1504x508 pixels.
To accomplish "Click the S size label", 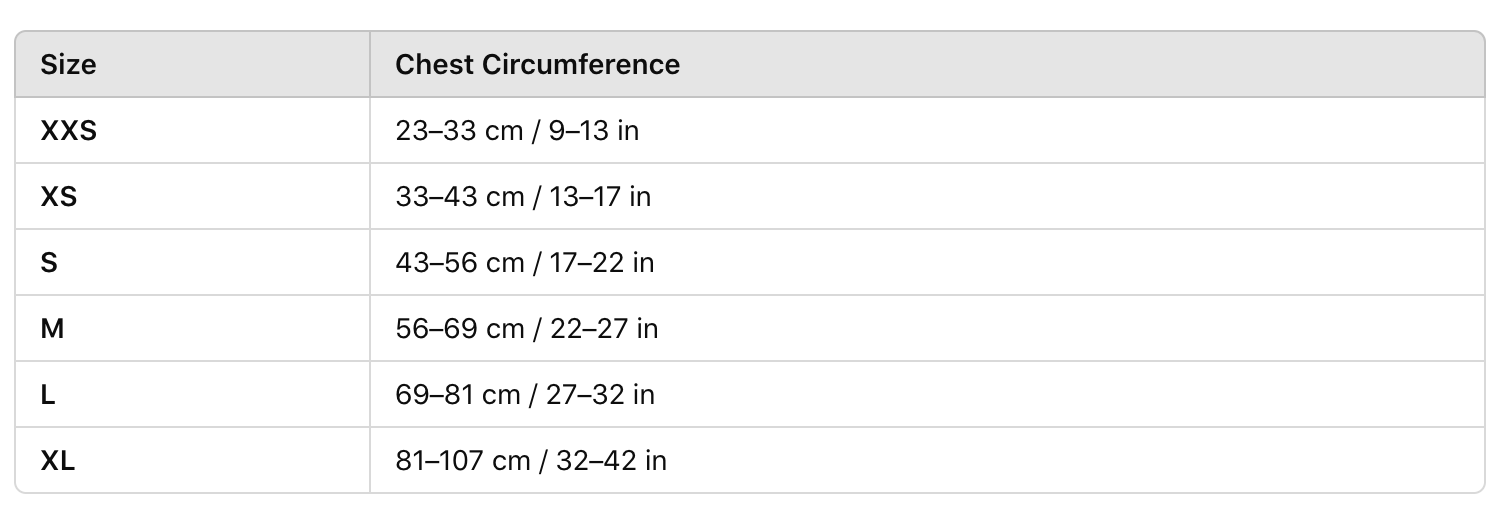I will click(x=49, y=263).
